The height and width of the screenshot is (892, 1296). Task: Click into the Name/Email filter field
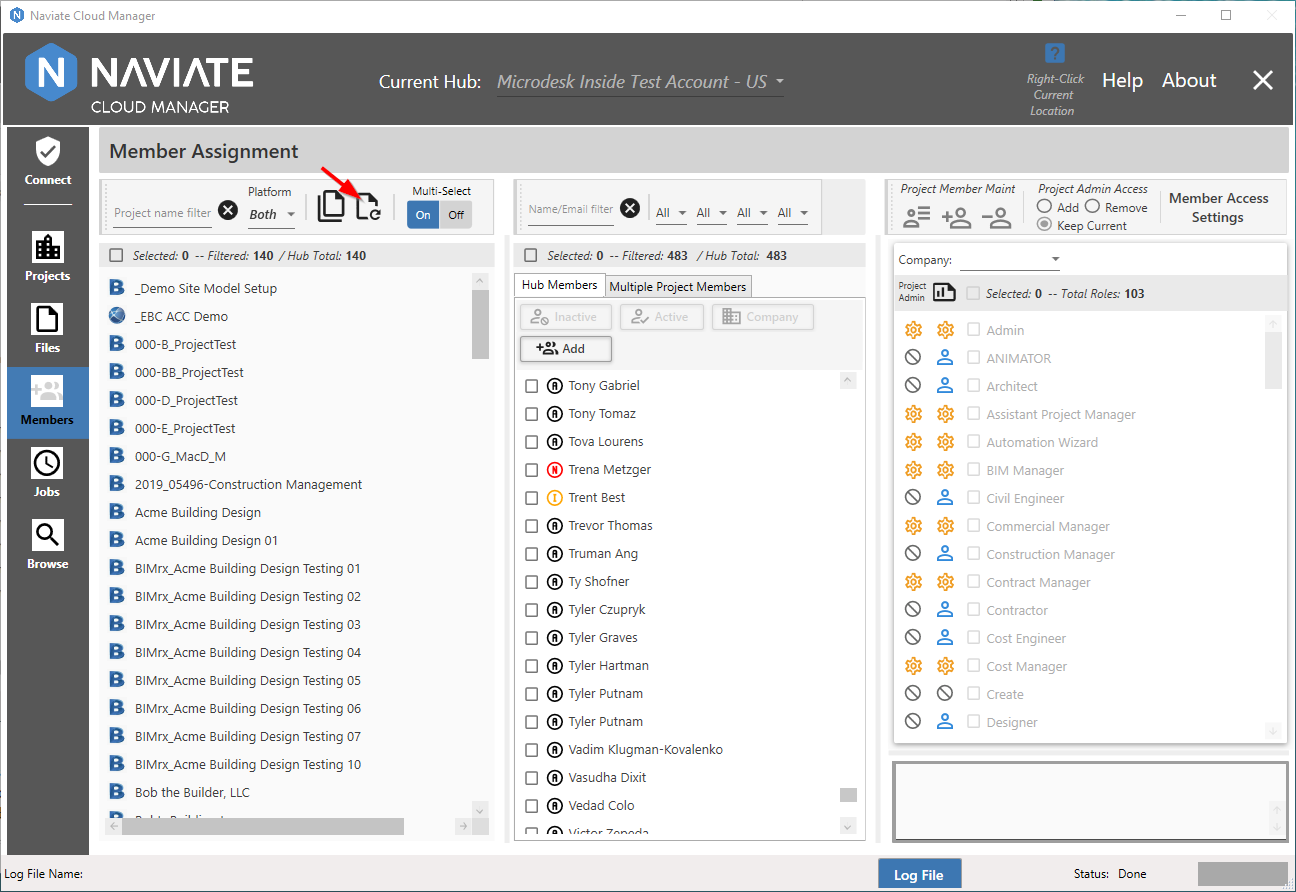click(x=571, y=210)
